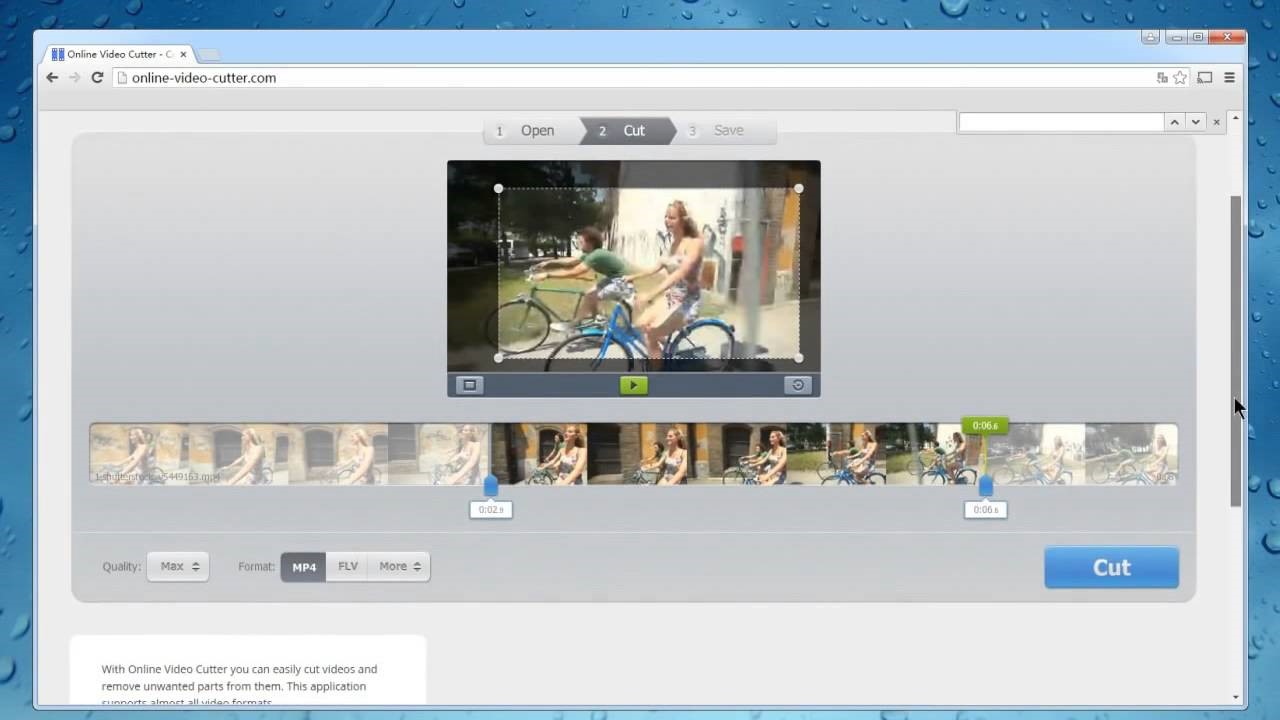Open the More formats dropdown
Viewport: 1280px width, 720px height.
(x=400, y=566)
